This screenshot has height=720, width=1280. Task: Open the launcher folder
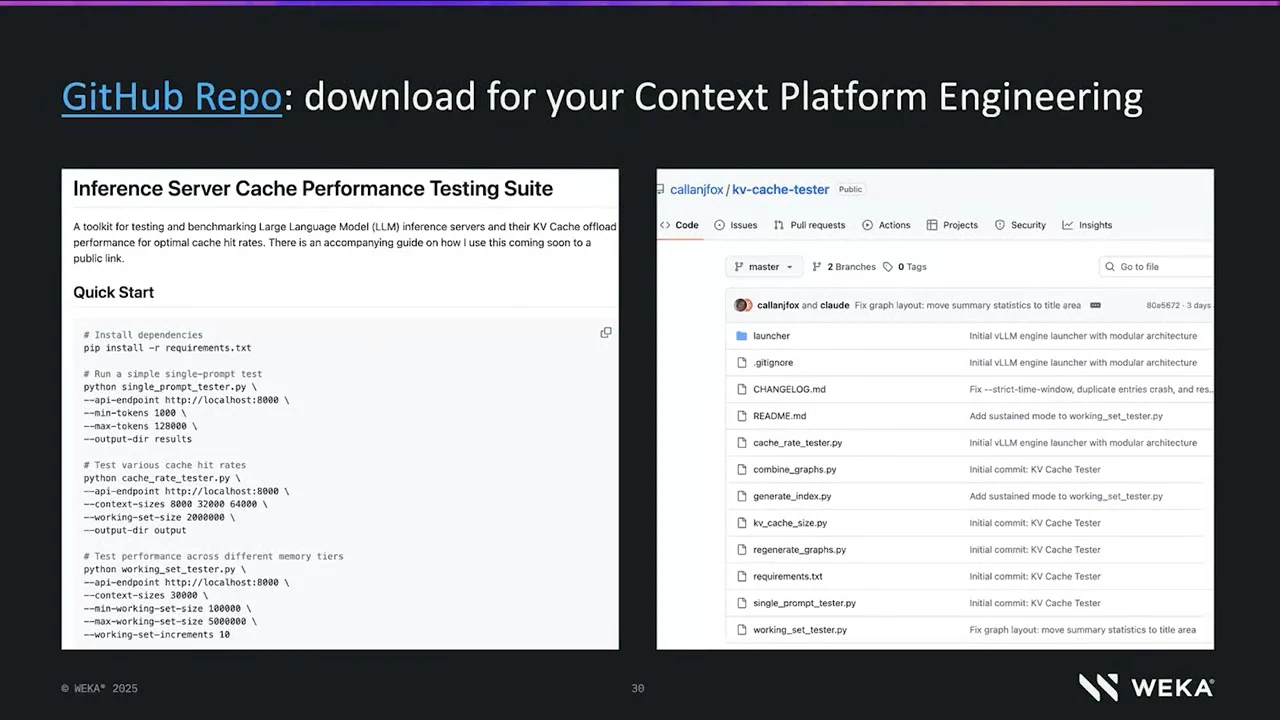click(x=771, y=336)
